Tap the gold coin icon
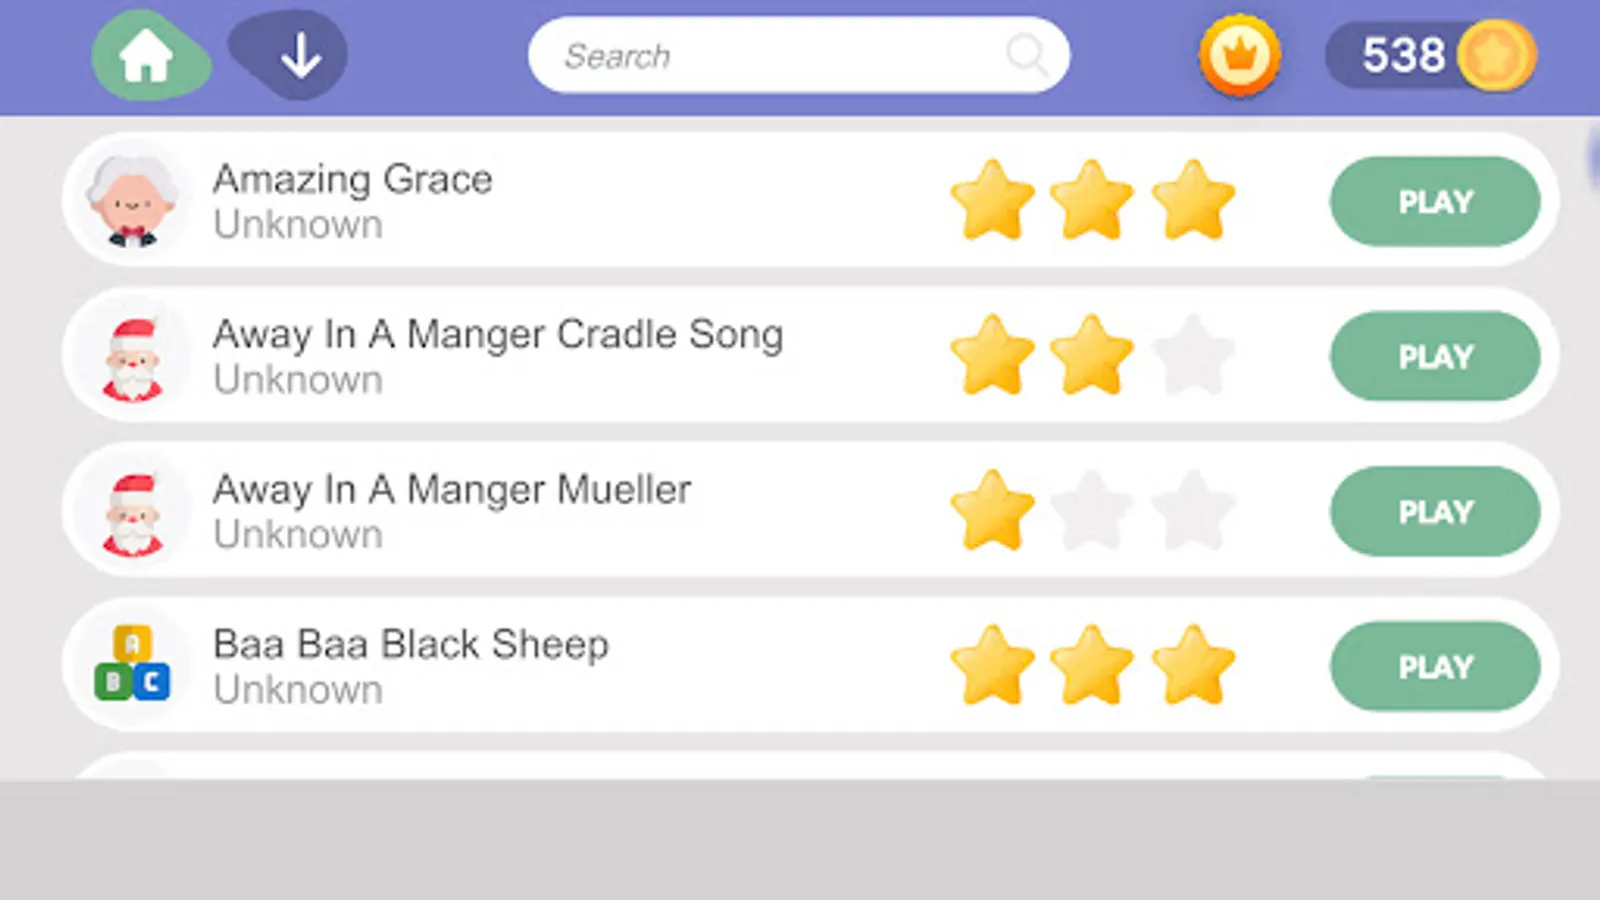Image resolution: width=1600 pixels, height=900 pixels. coord(1496,55)
